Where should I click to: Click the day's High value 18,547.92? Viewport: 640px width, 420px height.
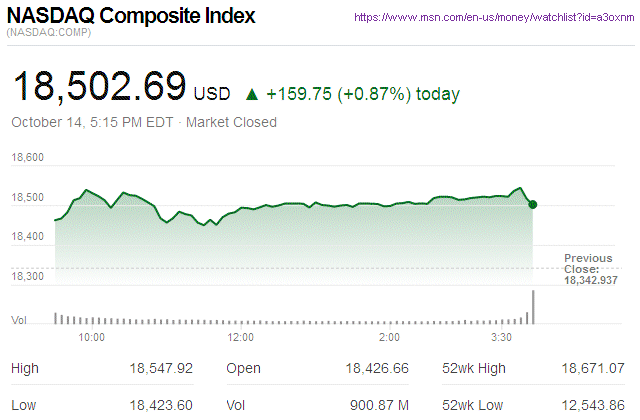[x=161, y=369]
